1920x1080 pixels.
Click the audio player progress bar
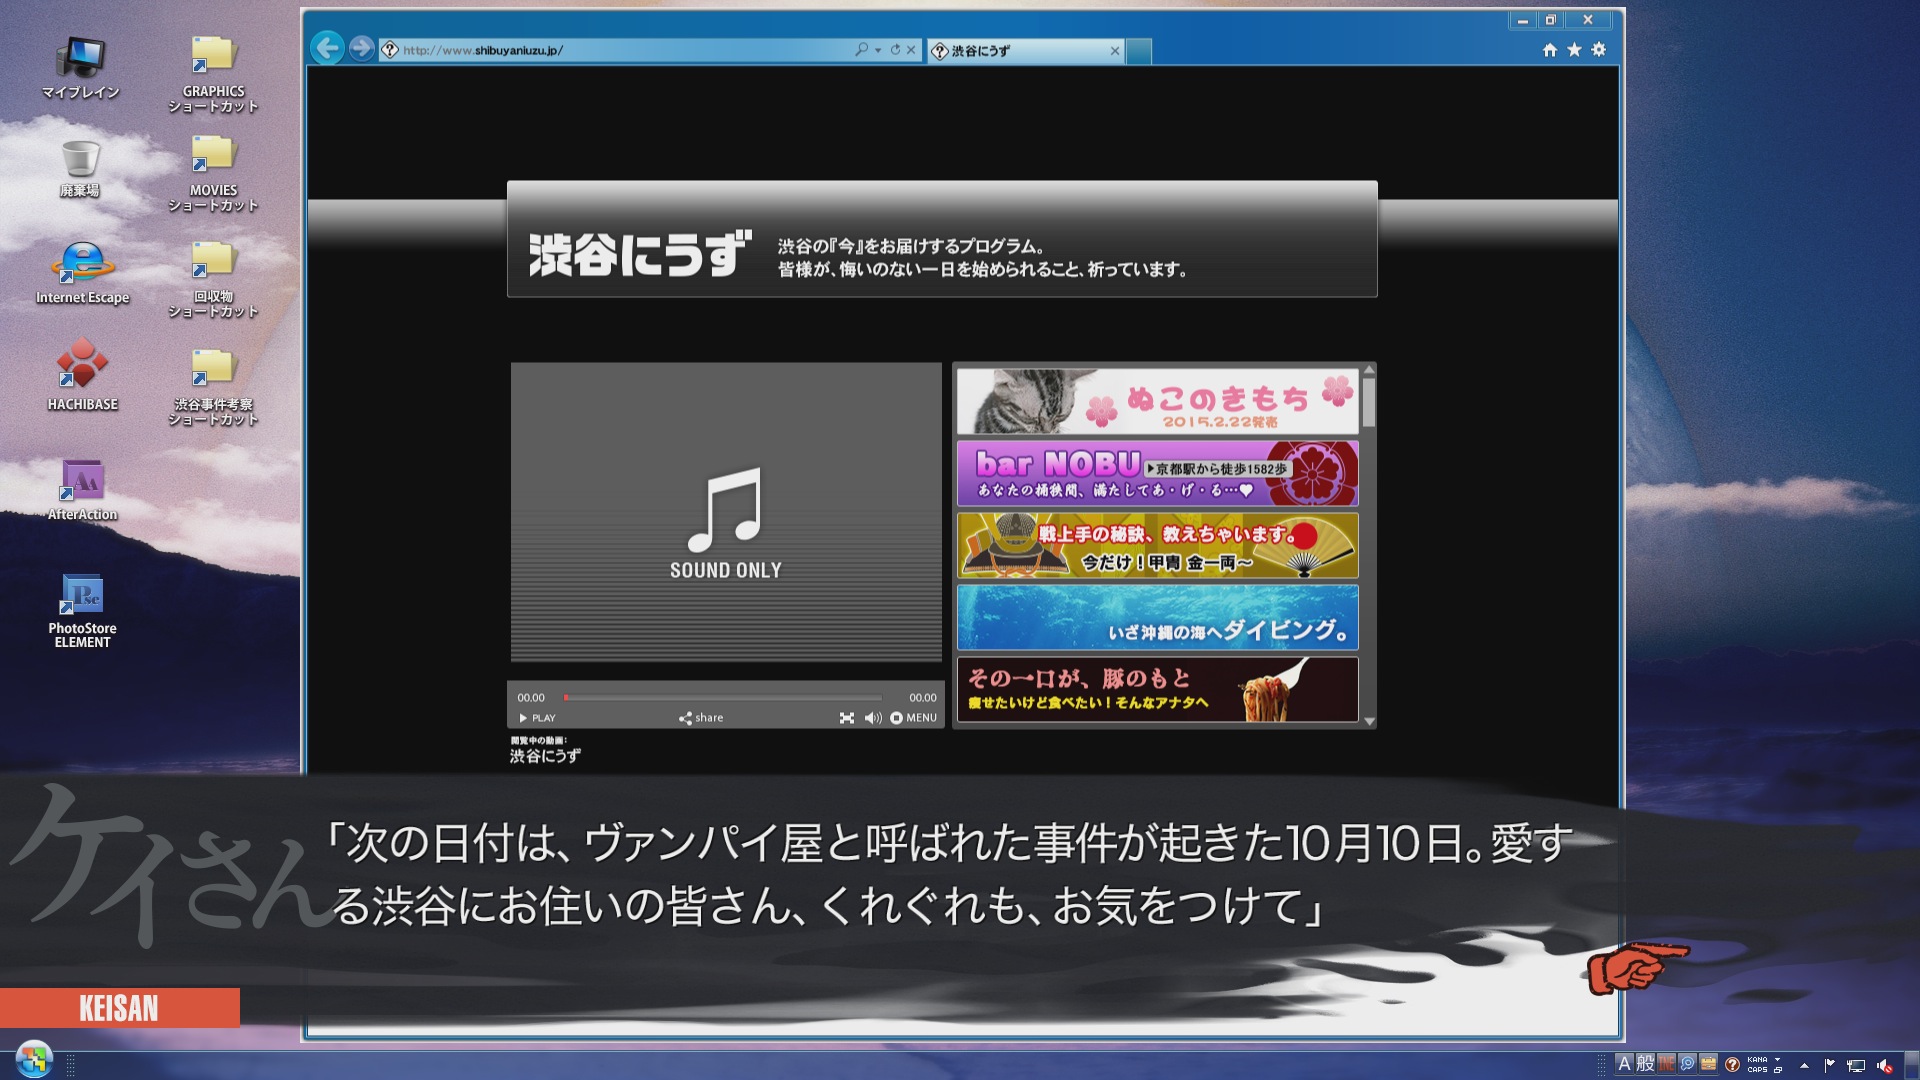coord(722,698)
